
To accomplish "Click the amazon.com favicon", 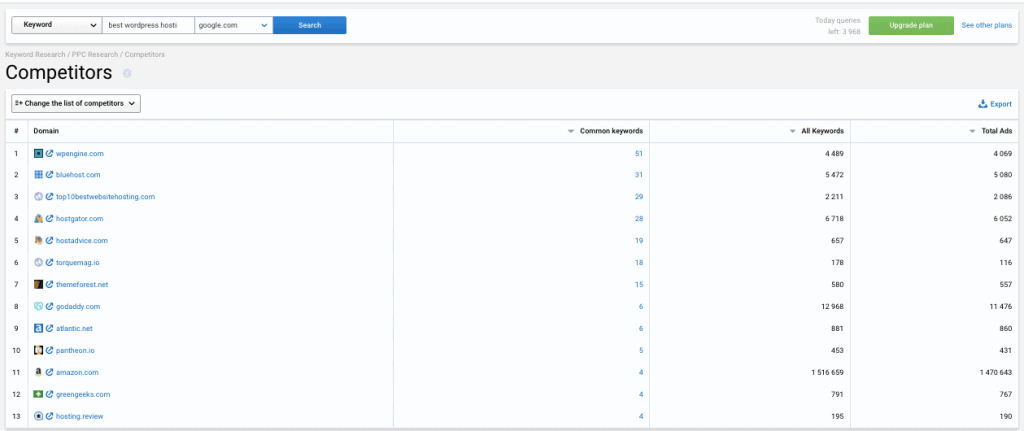I will 39,372.
